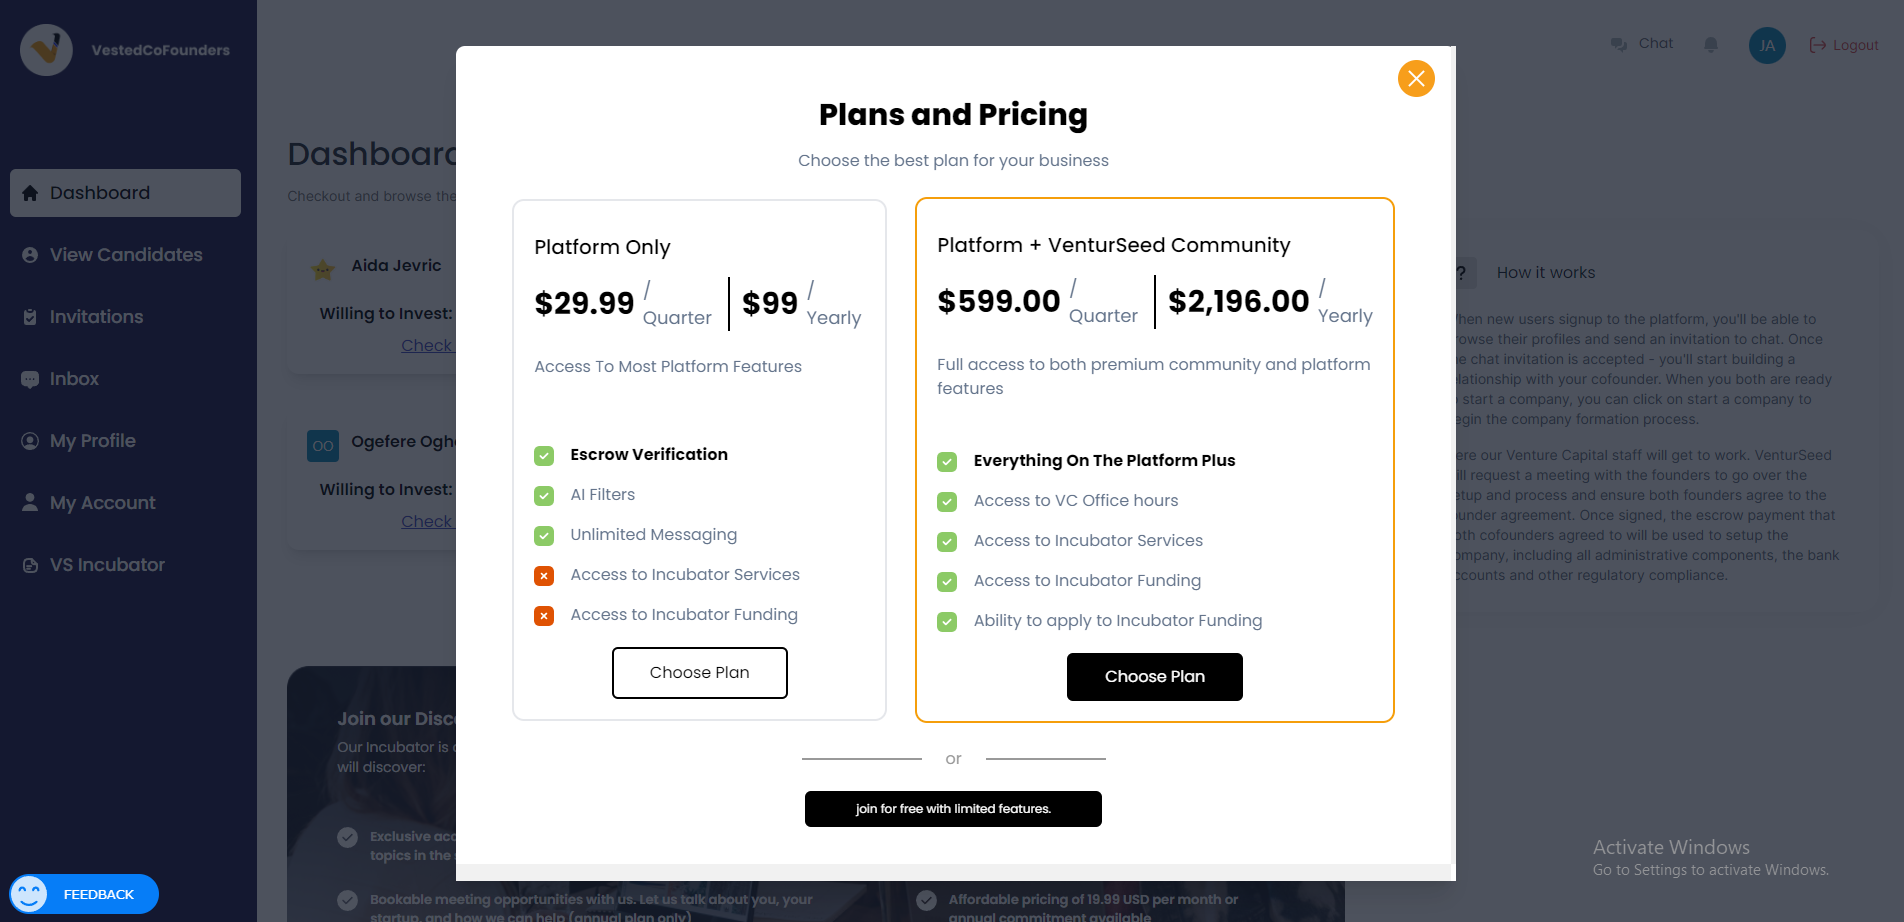This screenshot has height=922, width=1904.
Task: Click the check icon beside Access to Incubator Funding in the Community plan
Action: point(947,582)
